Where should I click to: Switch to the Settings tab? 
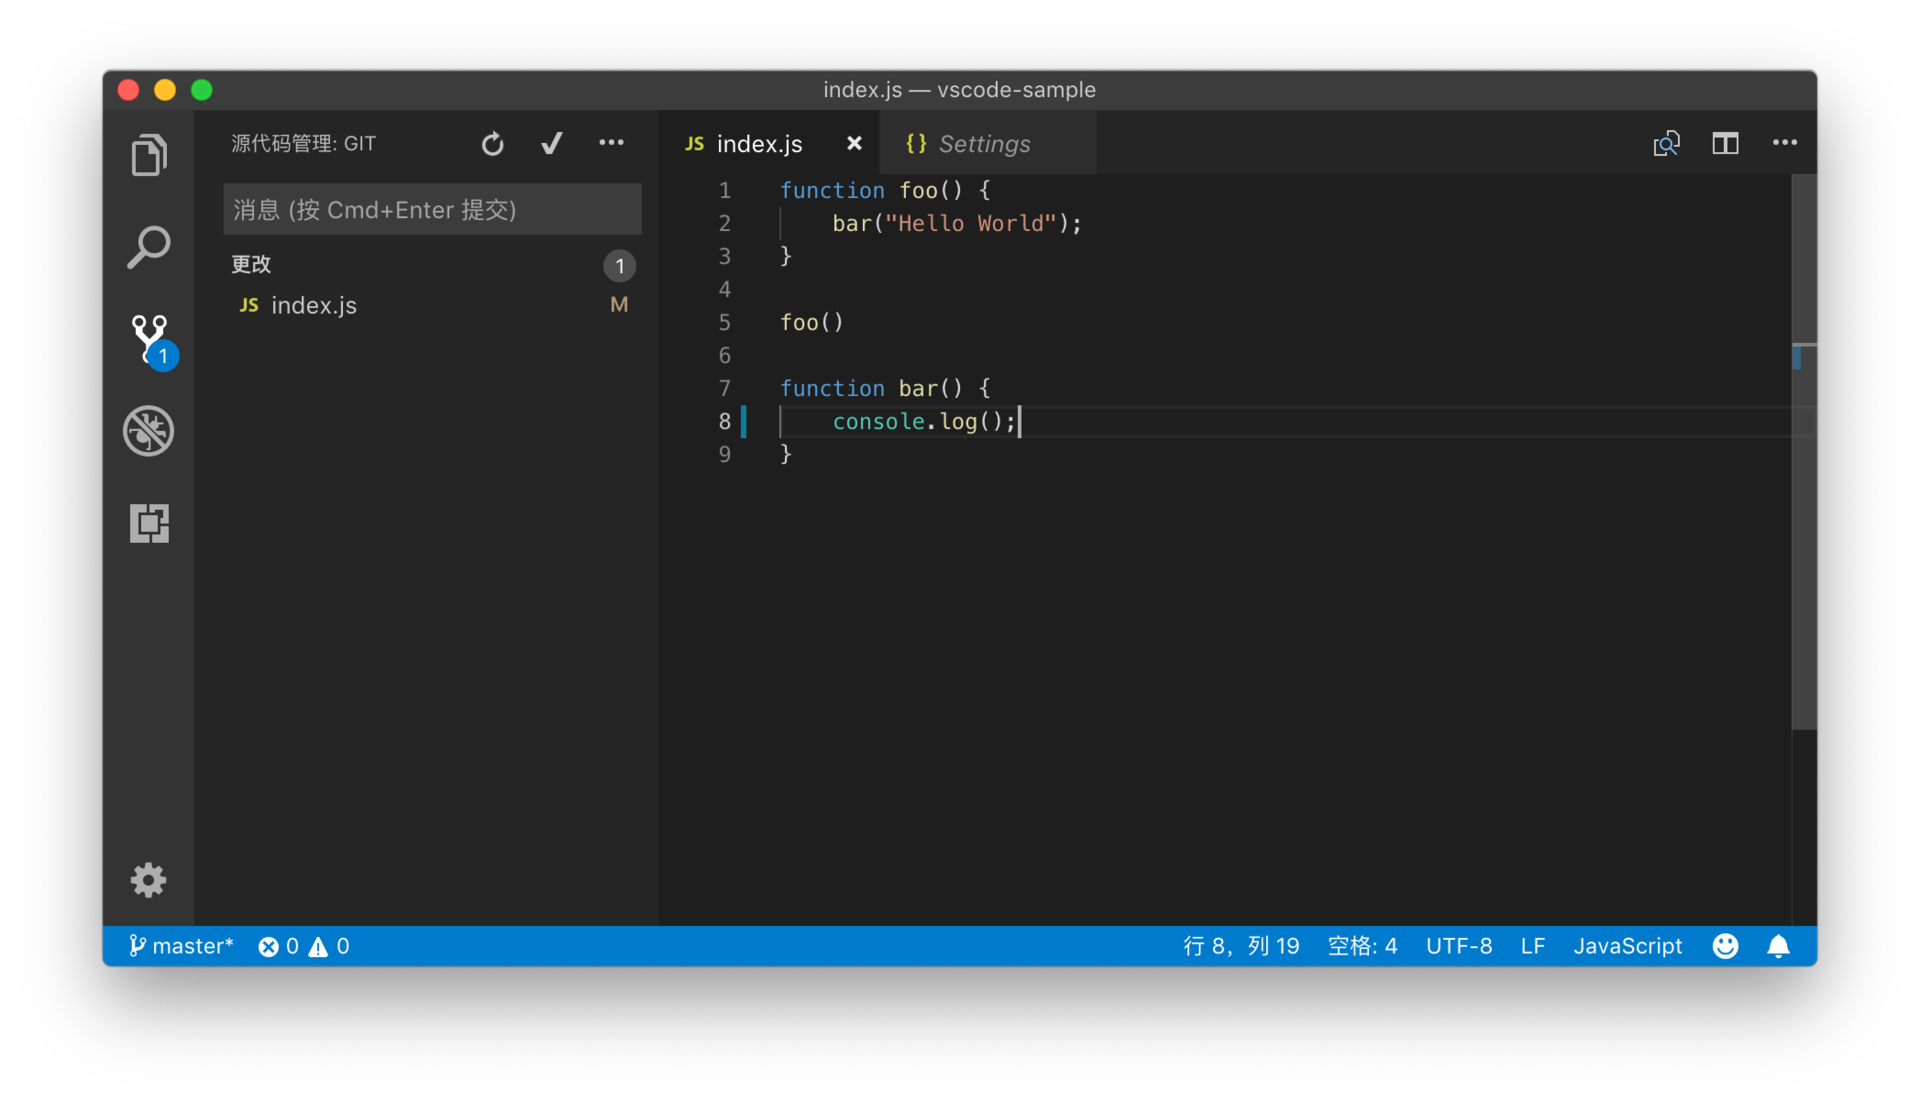click(x=984, y=144)
